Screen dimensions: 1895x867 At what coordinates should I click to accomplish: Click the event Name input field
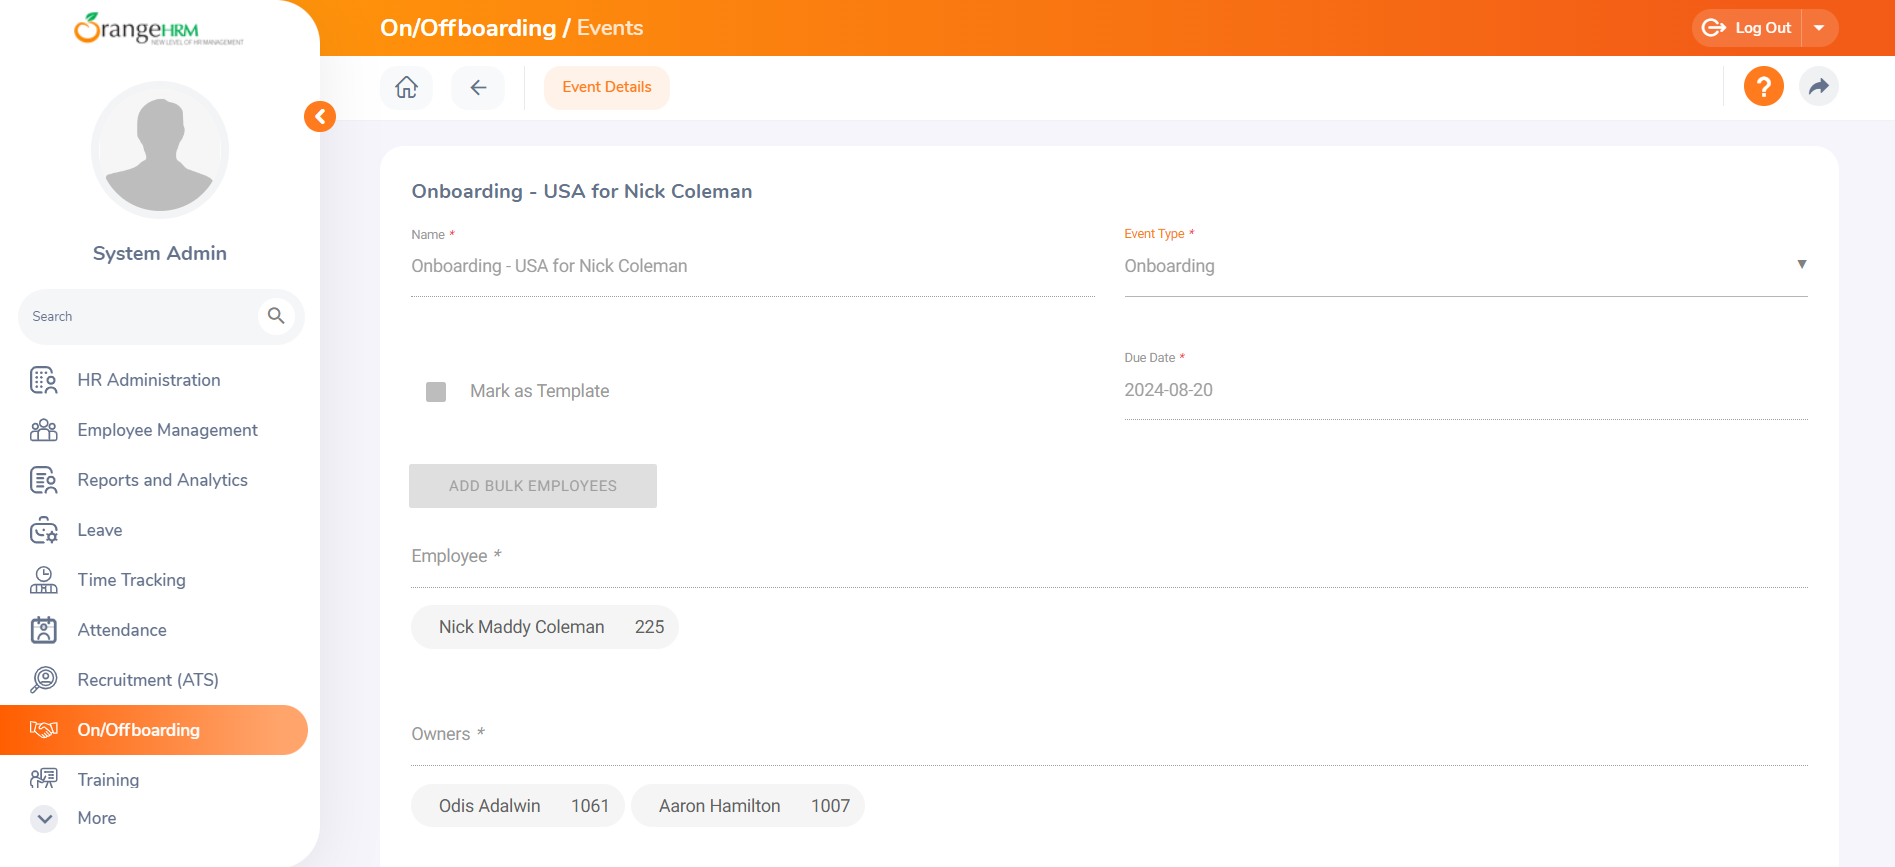[753, 266]
